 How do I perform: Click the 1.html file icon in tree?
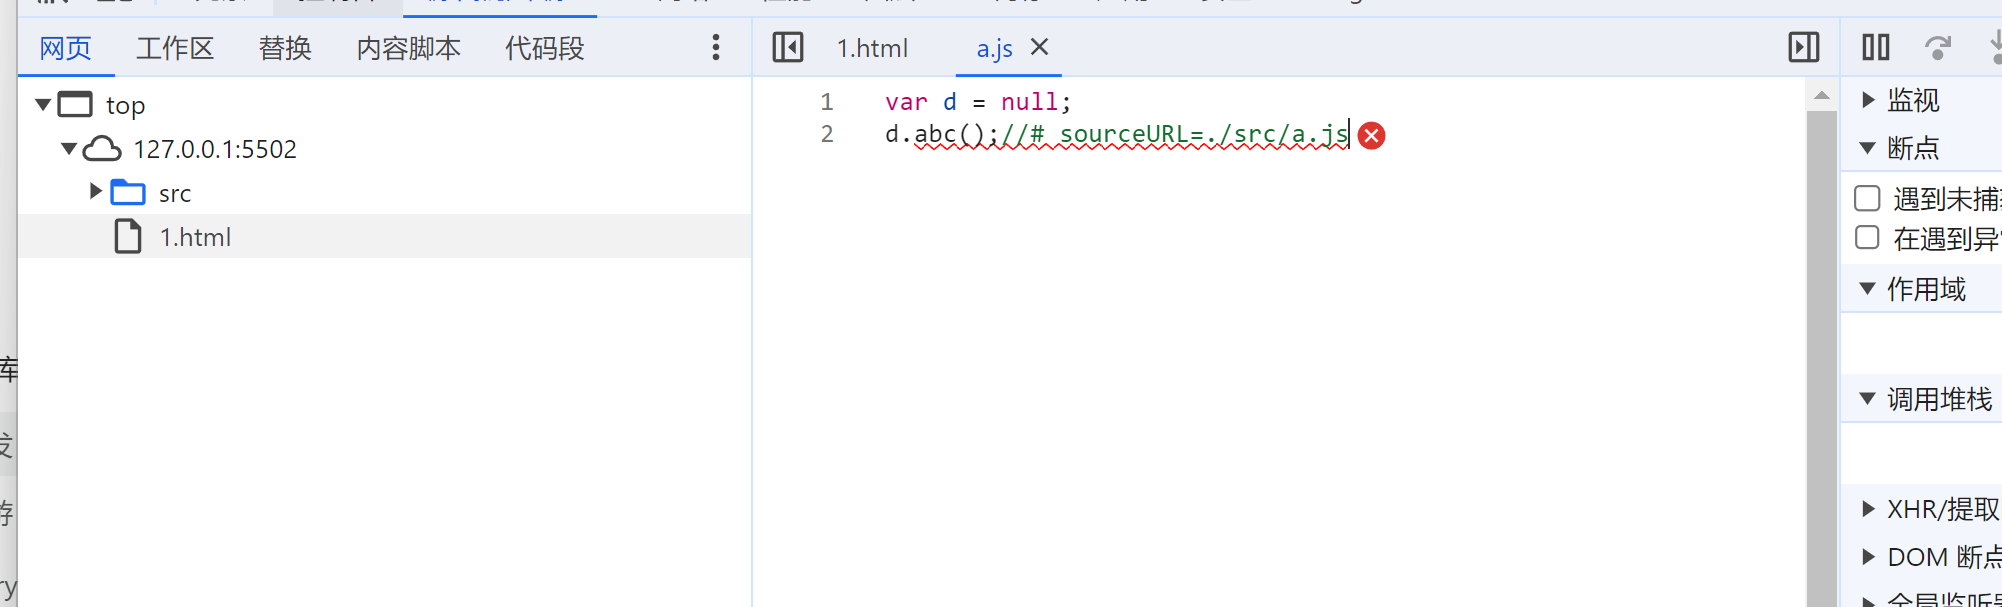click(128, 237)
